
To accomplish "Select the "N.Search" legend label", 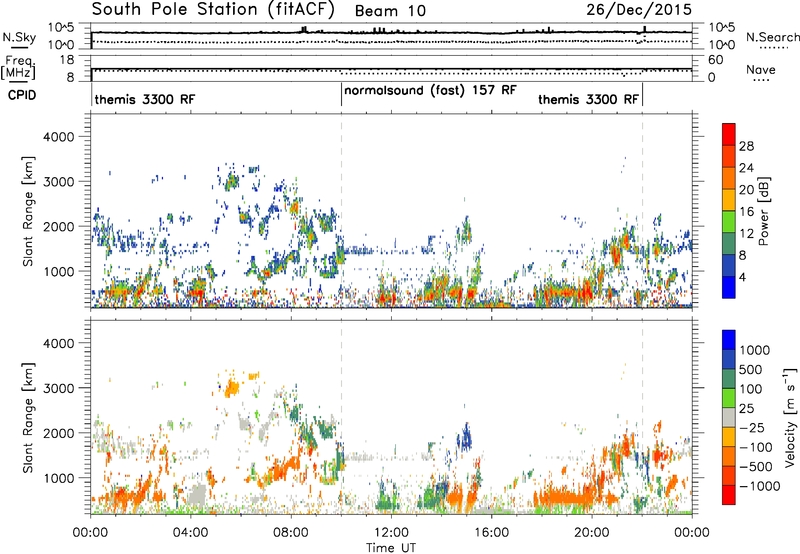I will pos(773,37).
